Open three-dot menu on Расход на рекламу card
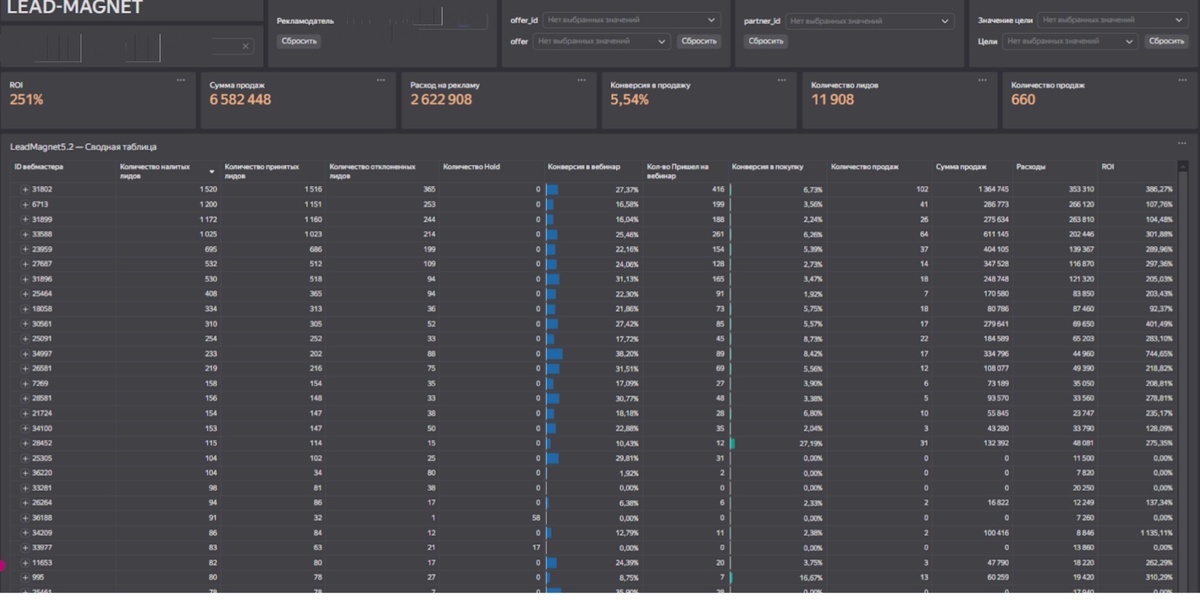This screenshot has width=1200, height=600. [x=581, y=79]
